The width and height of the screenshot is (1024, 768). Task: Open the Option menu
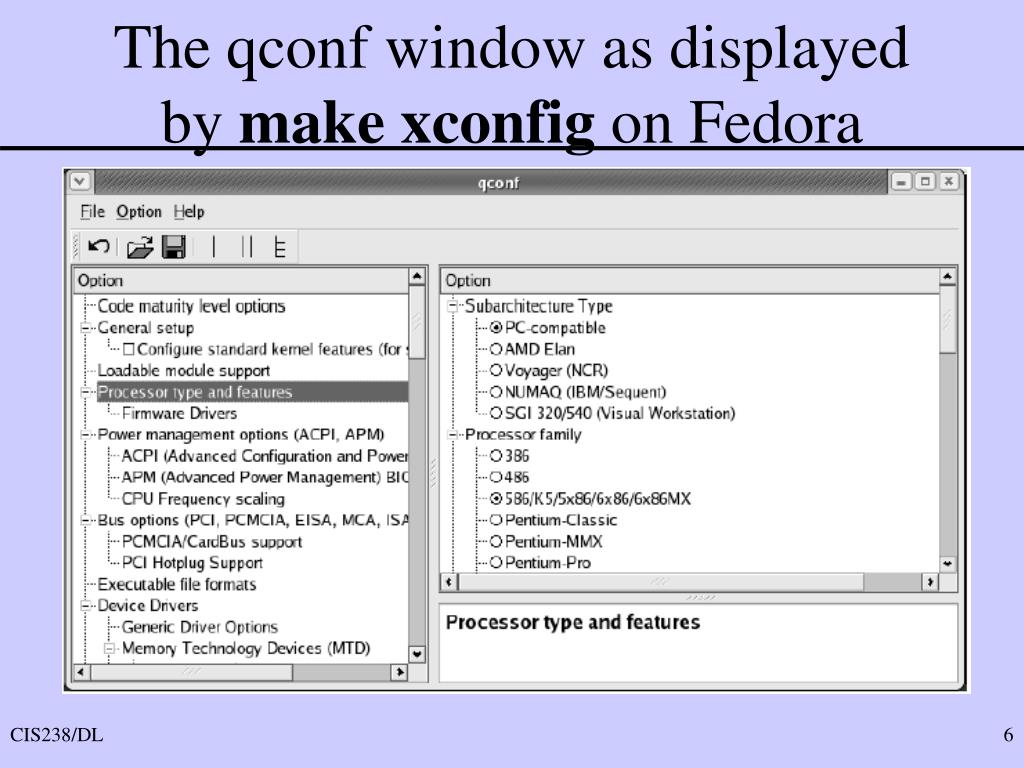[138, 212]
